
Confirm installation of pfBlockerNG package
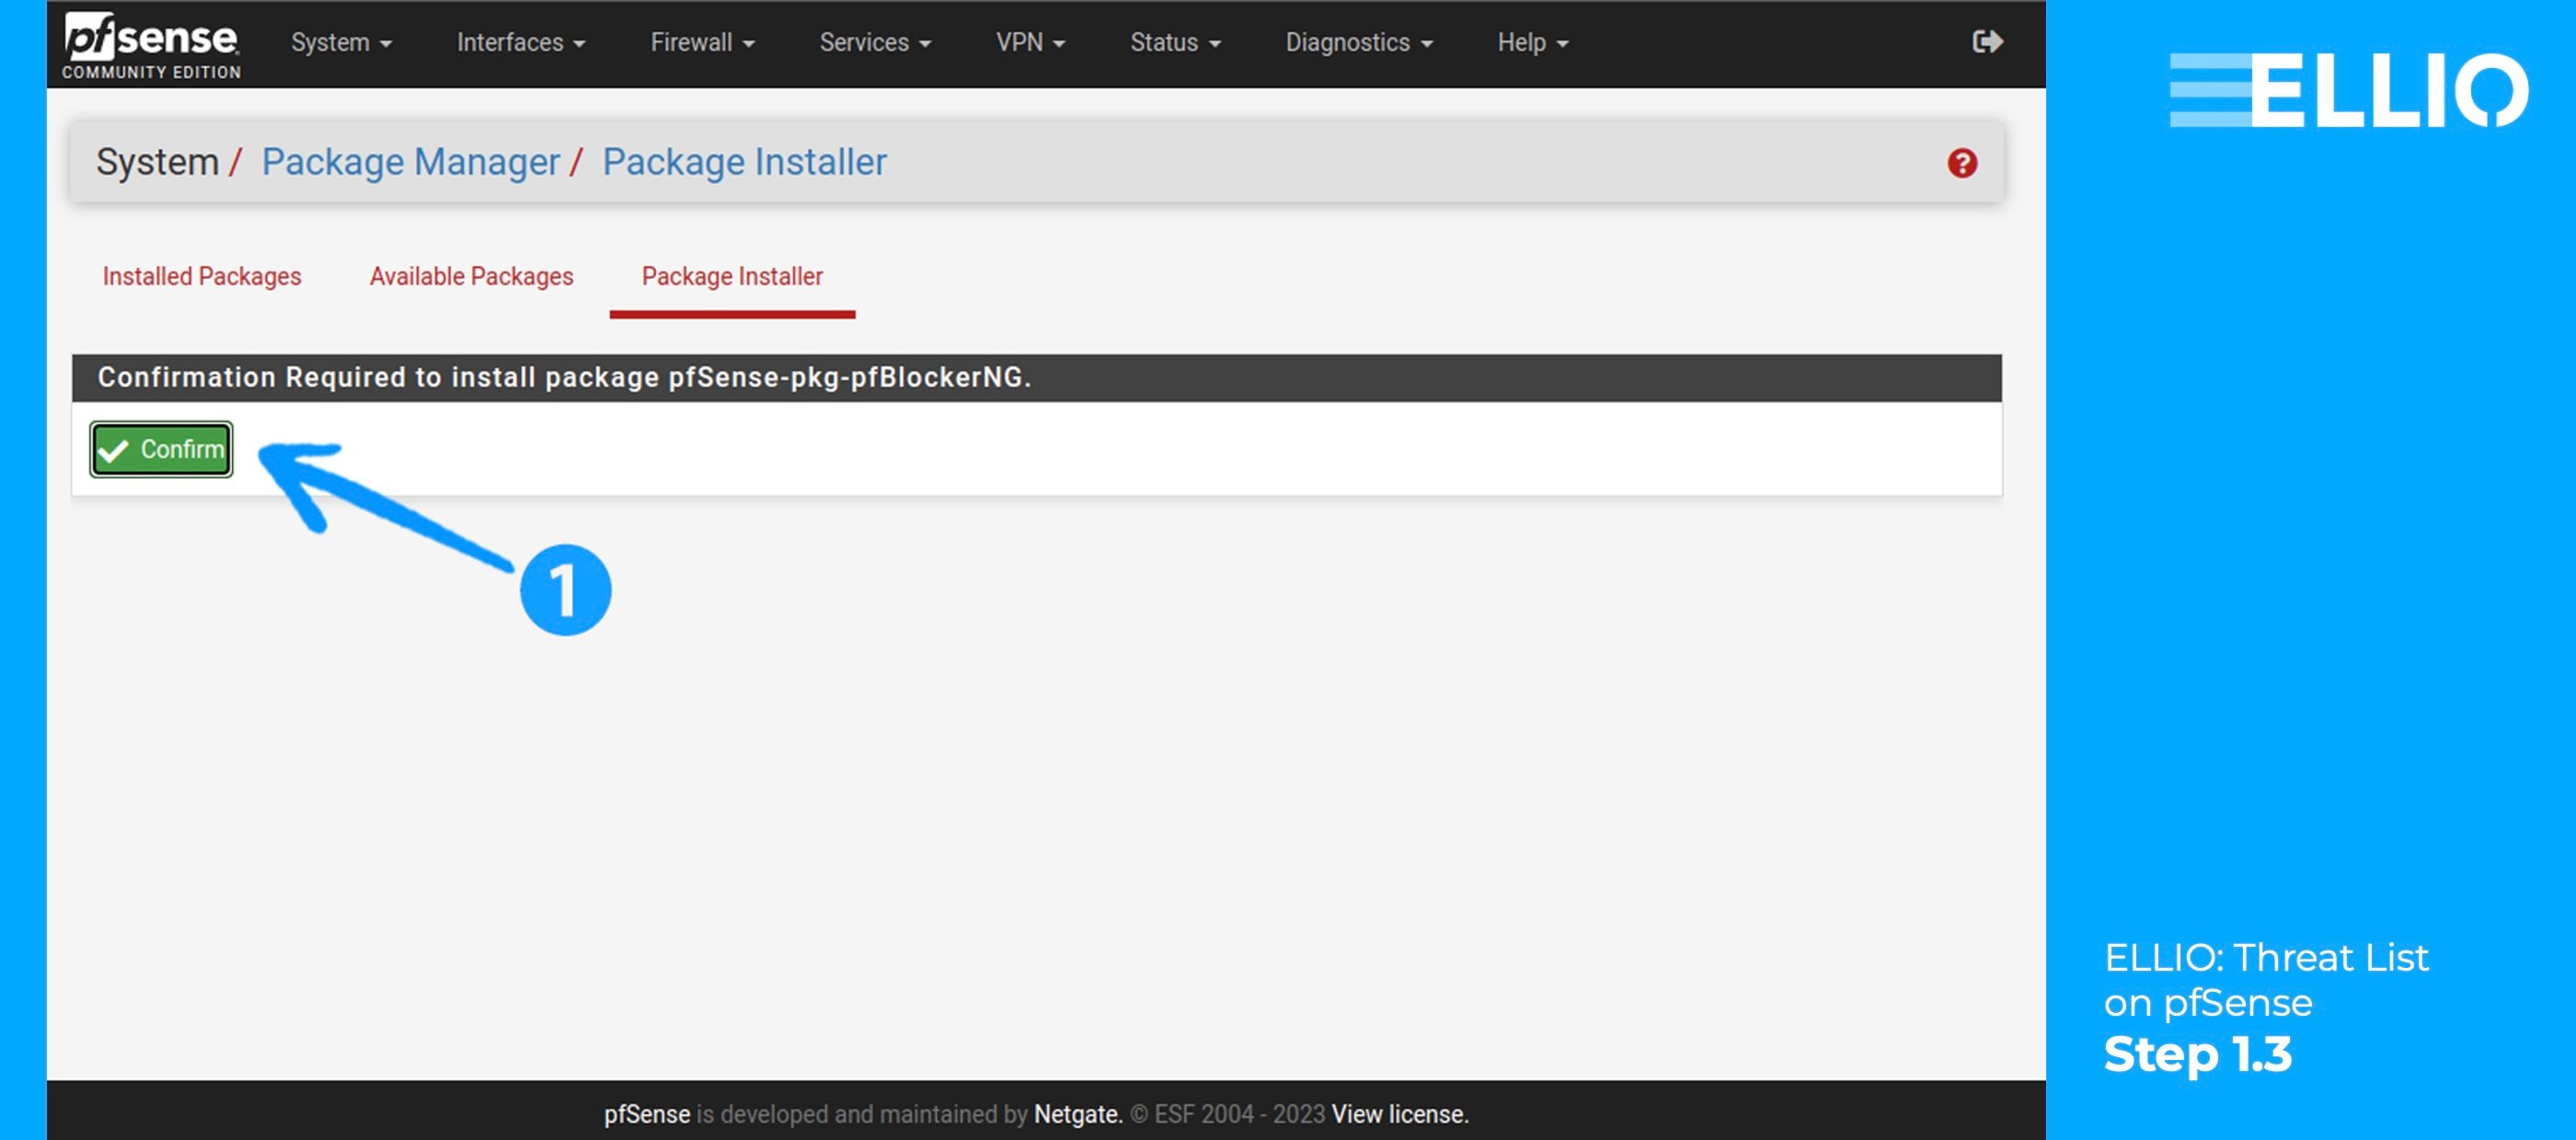pos(160,449)
